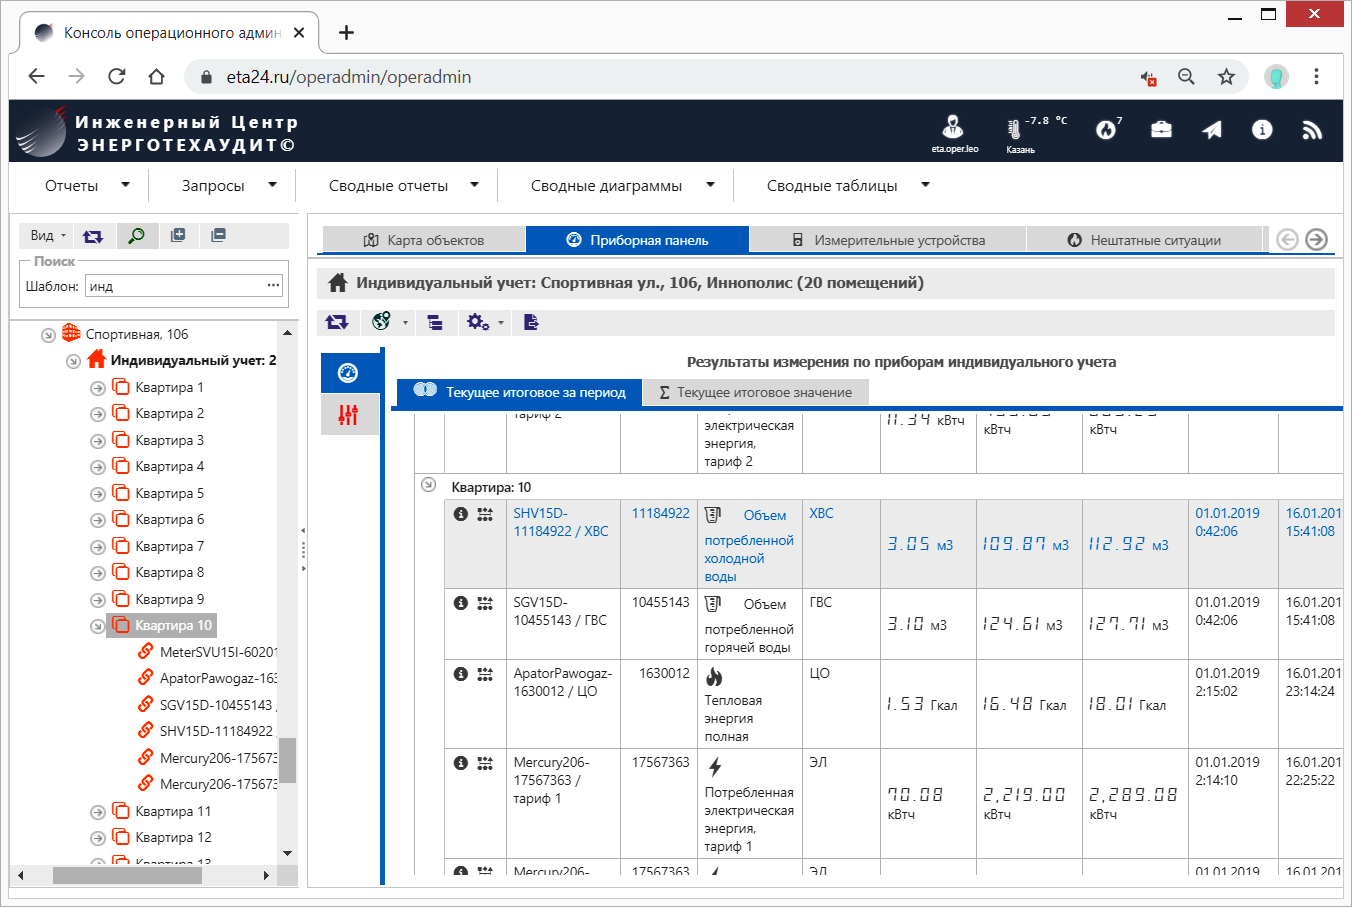
Task: Click the paper plane send icon
Action: [1212, 129]
